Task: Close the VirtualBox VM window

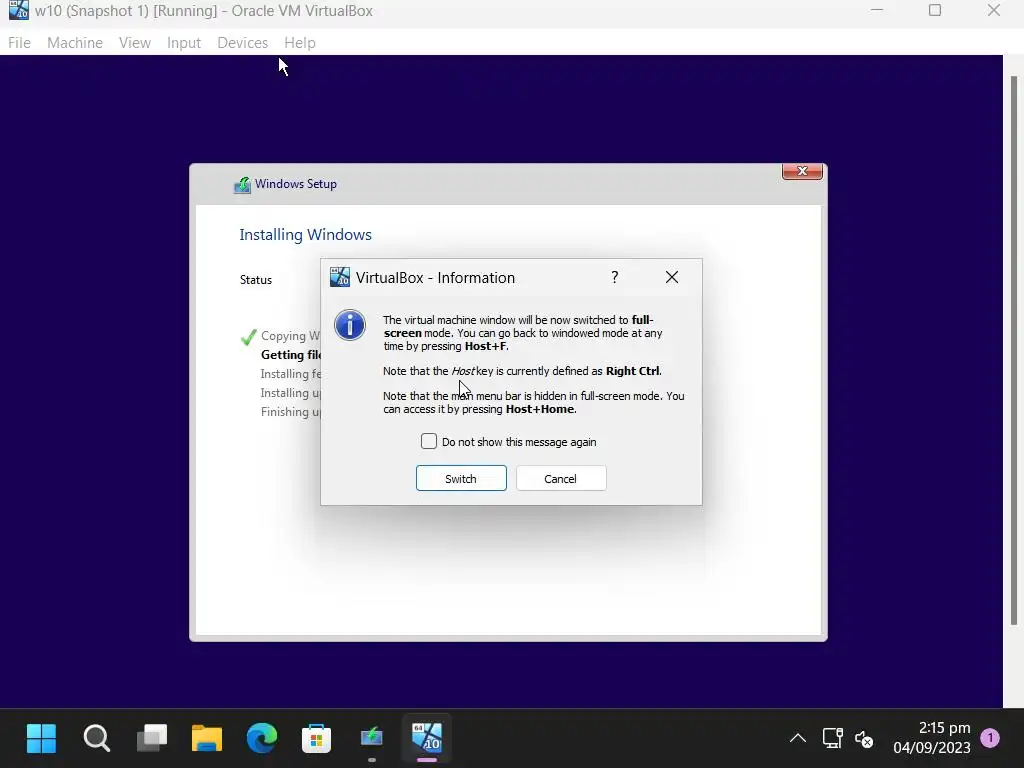Action: click(994, 10)
